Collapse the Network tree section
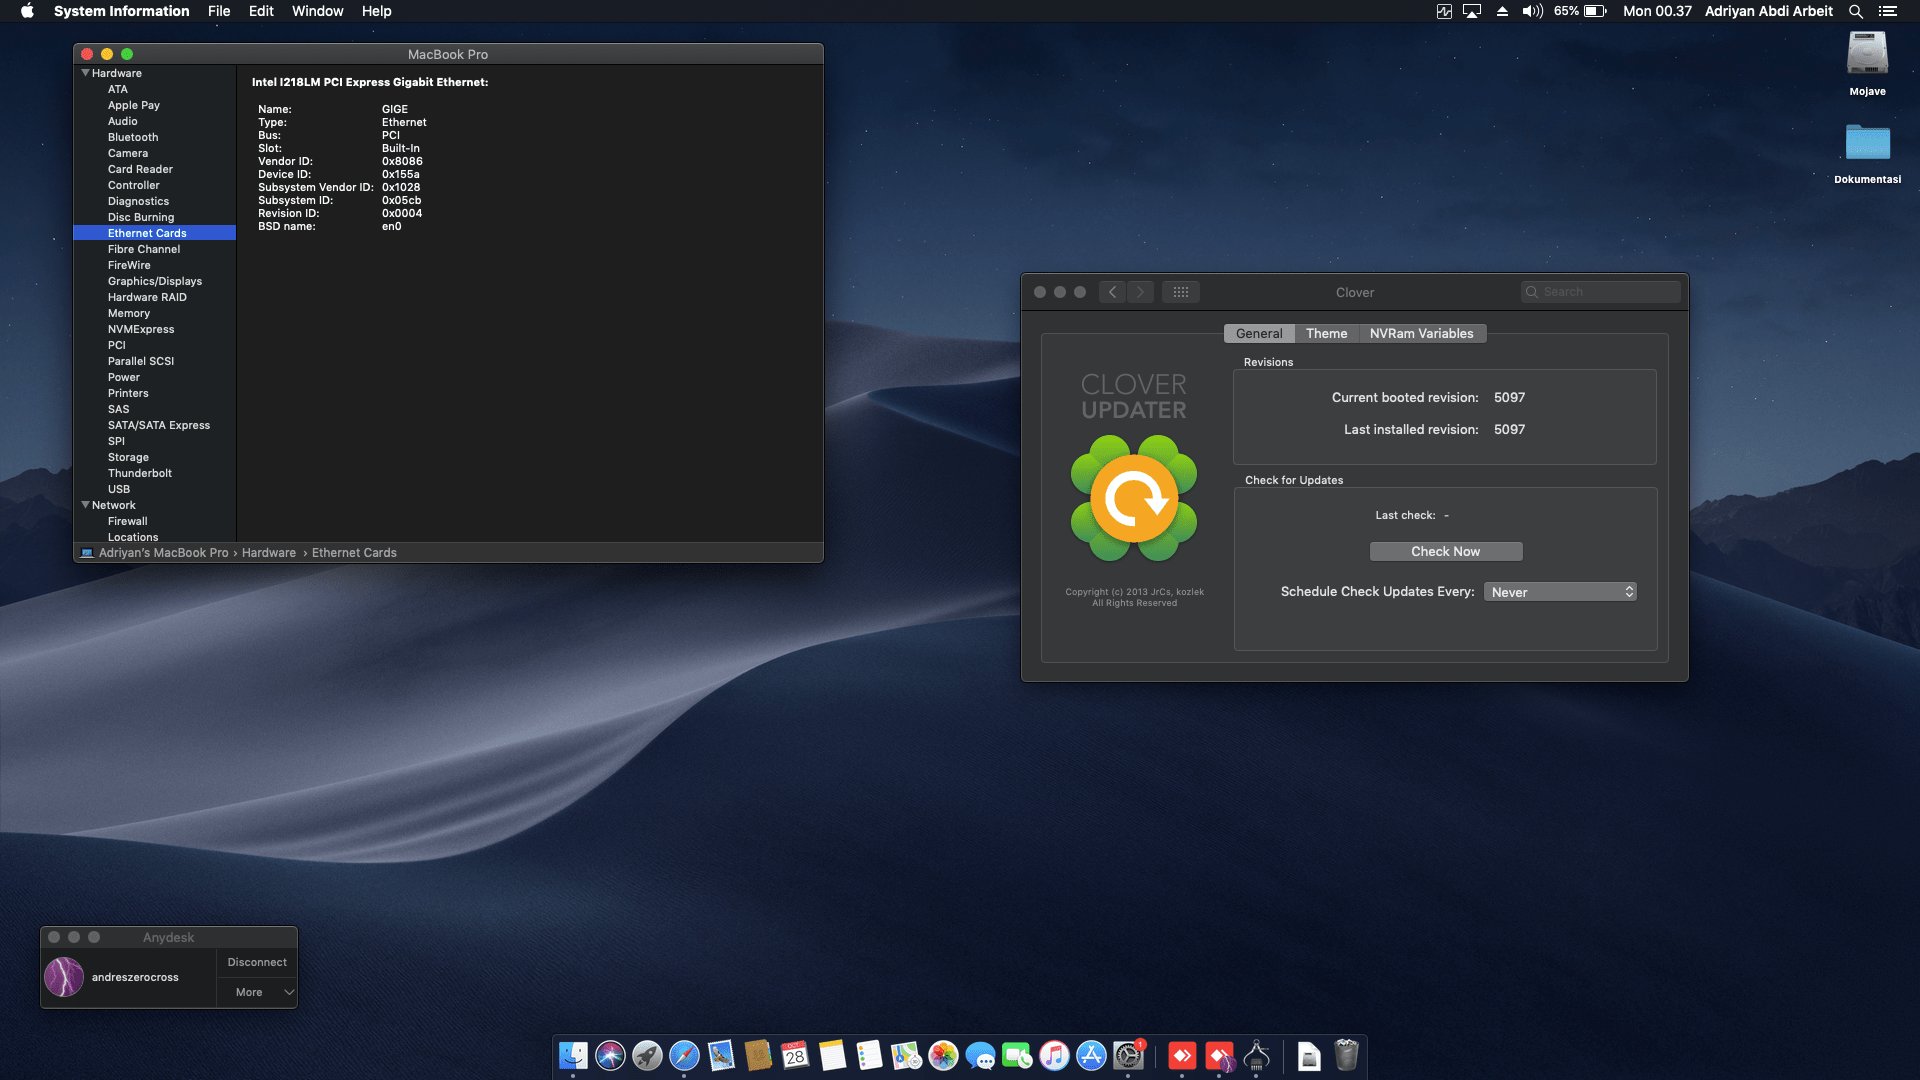Screen dimensions: 1920x1080 (85, 505)
